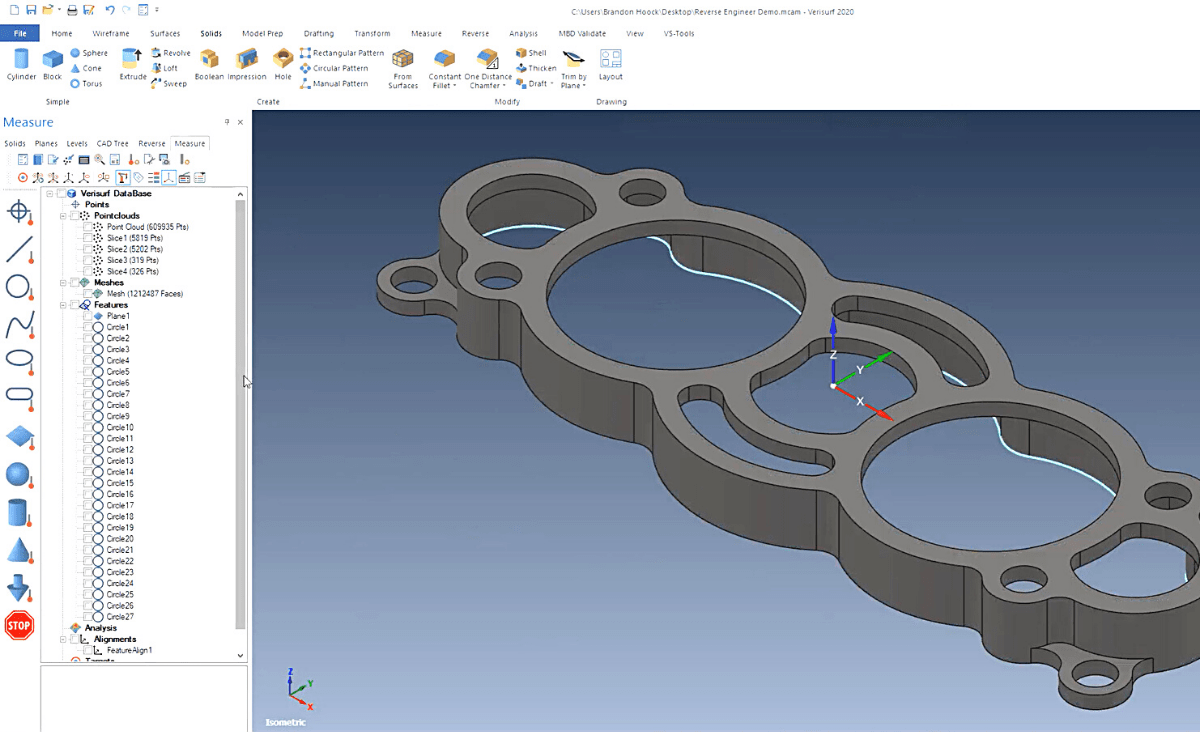Collapse the Alignments tree node
1200x732 pixels.
tap(63, 639)
